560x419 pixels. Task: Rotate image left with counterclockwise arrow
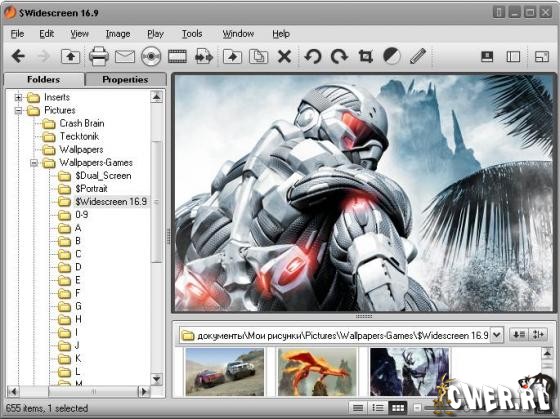click(313, 56)
